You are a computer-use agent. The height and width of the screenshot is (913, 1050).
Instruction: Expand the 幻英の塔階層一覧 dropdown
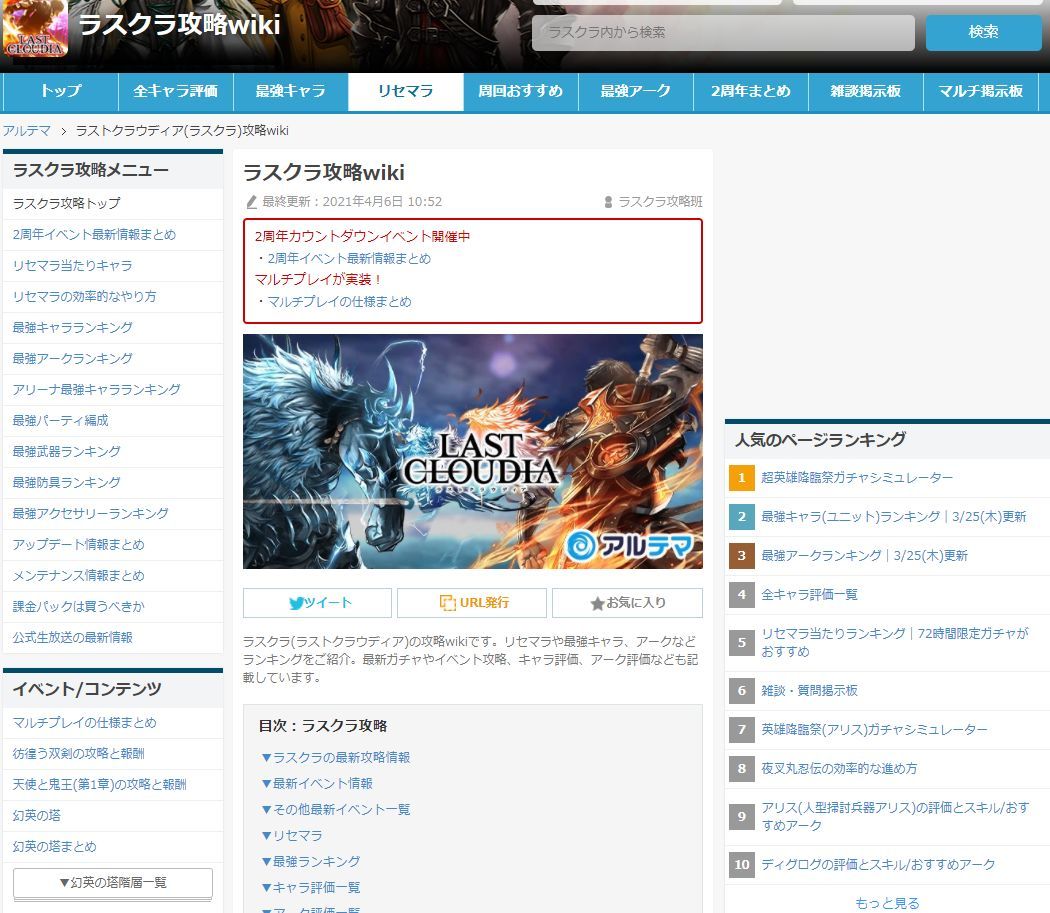coord(113,882)
